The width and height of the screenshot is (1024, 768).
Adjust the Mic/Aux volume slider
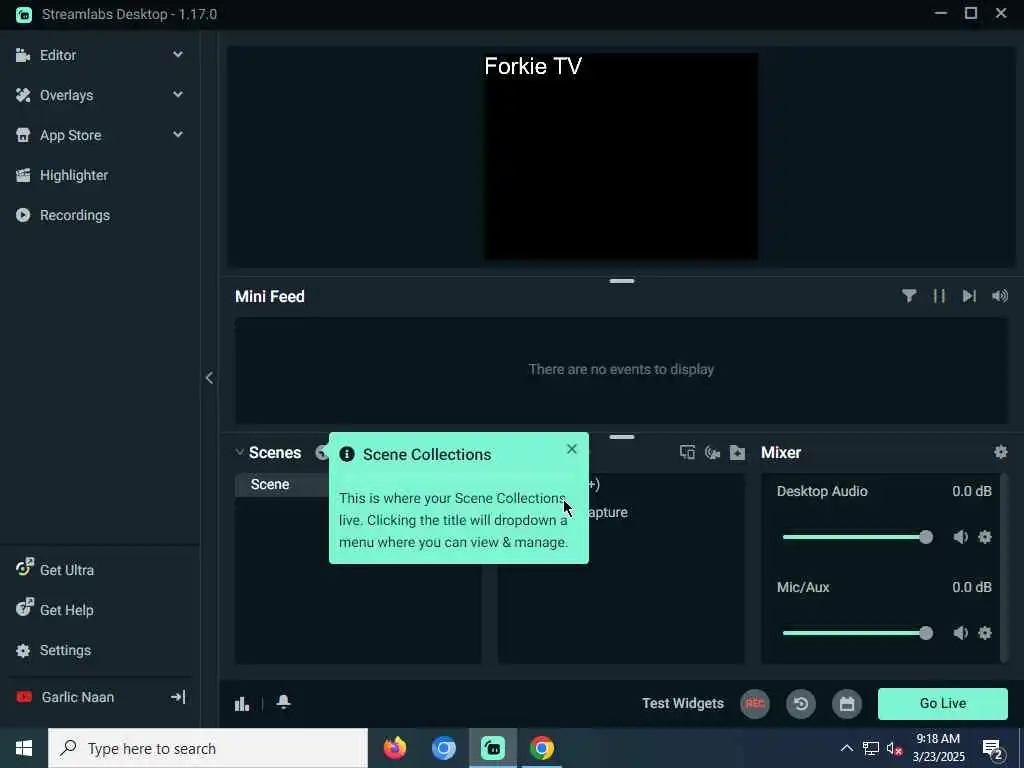857,633
